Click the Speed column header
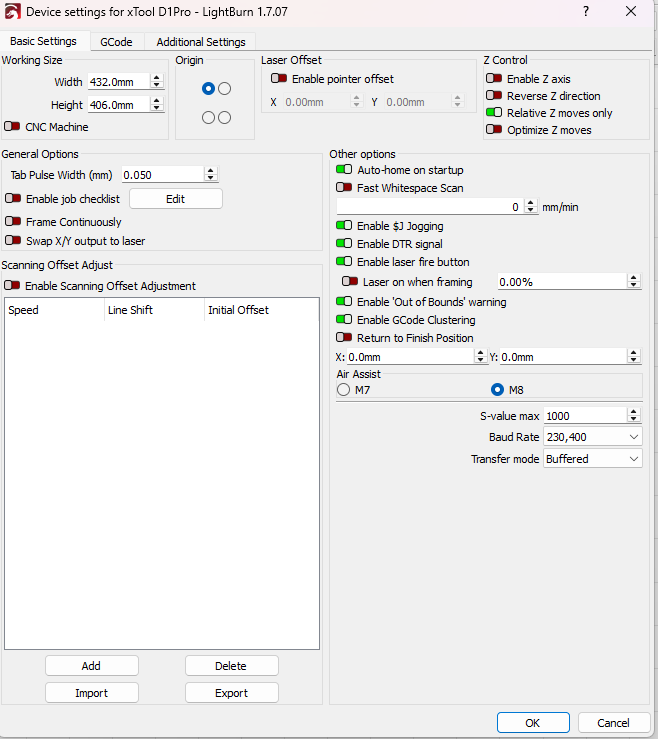 tap(54, 310)
